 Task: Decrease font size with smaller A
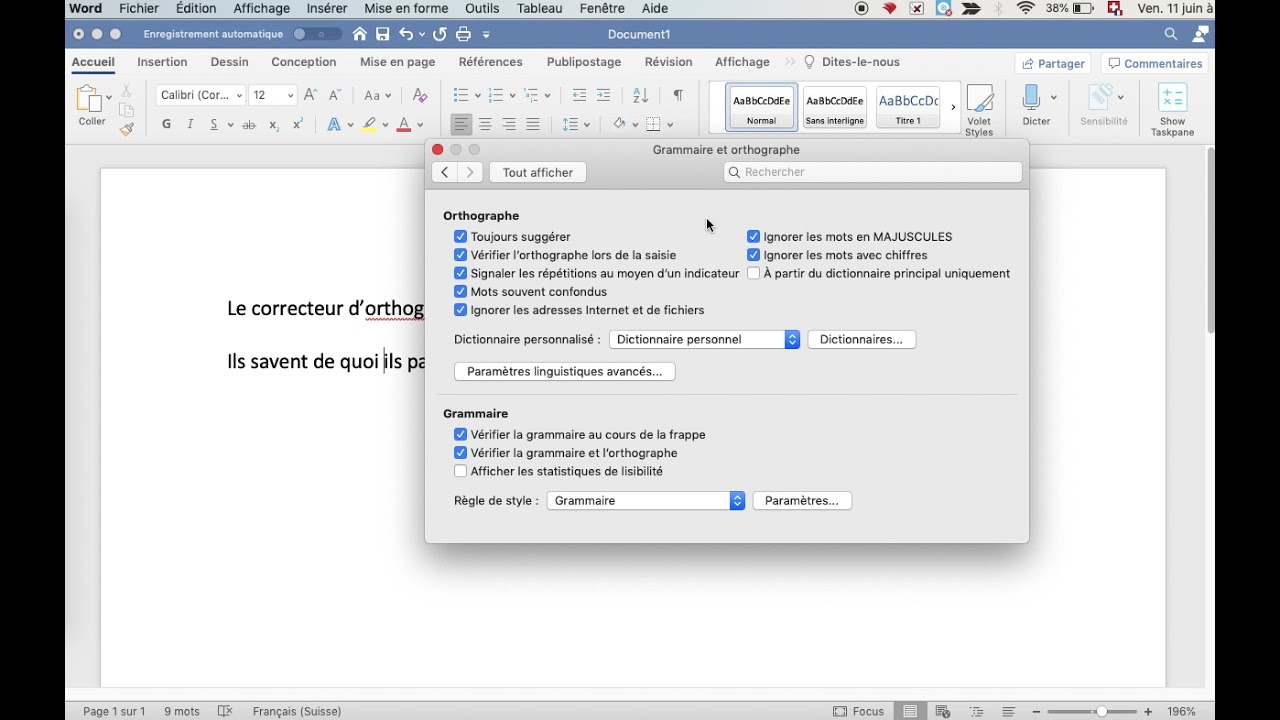coord(336,95)
